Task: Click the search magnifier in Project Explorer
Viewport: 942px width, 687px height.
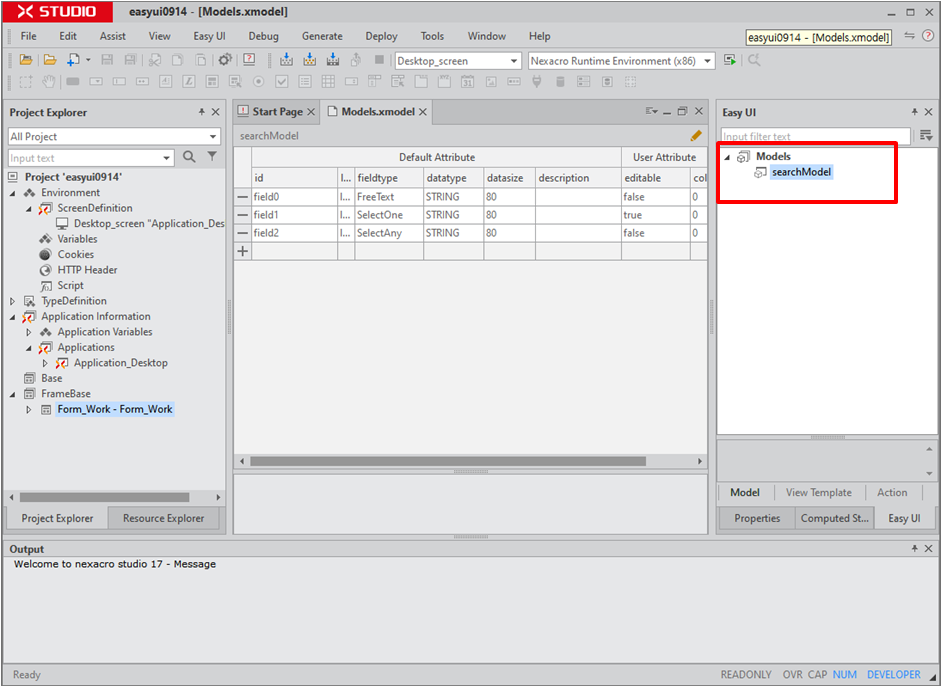Action: coord(189,157)
